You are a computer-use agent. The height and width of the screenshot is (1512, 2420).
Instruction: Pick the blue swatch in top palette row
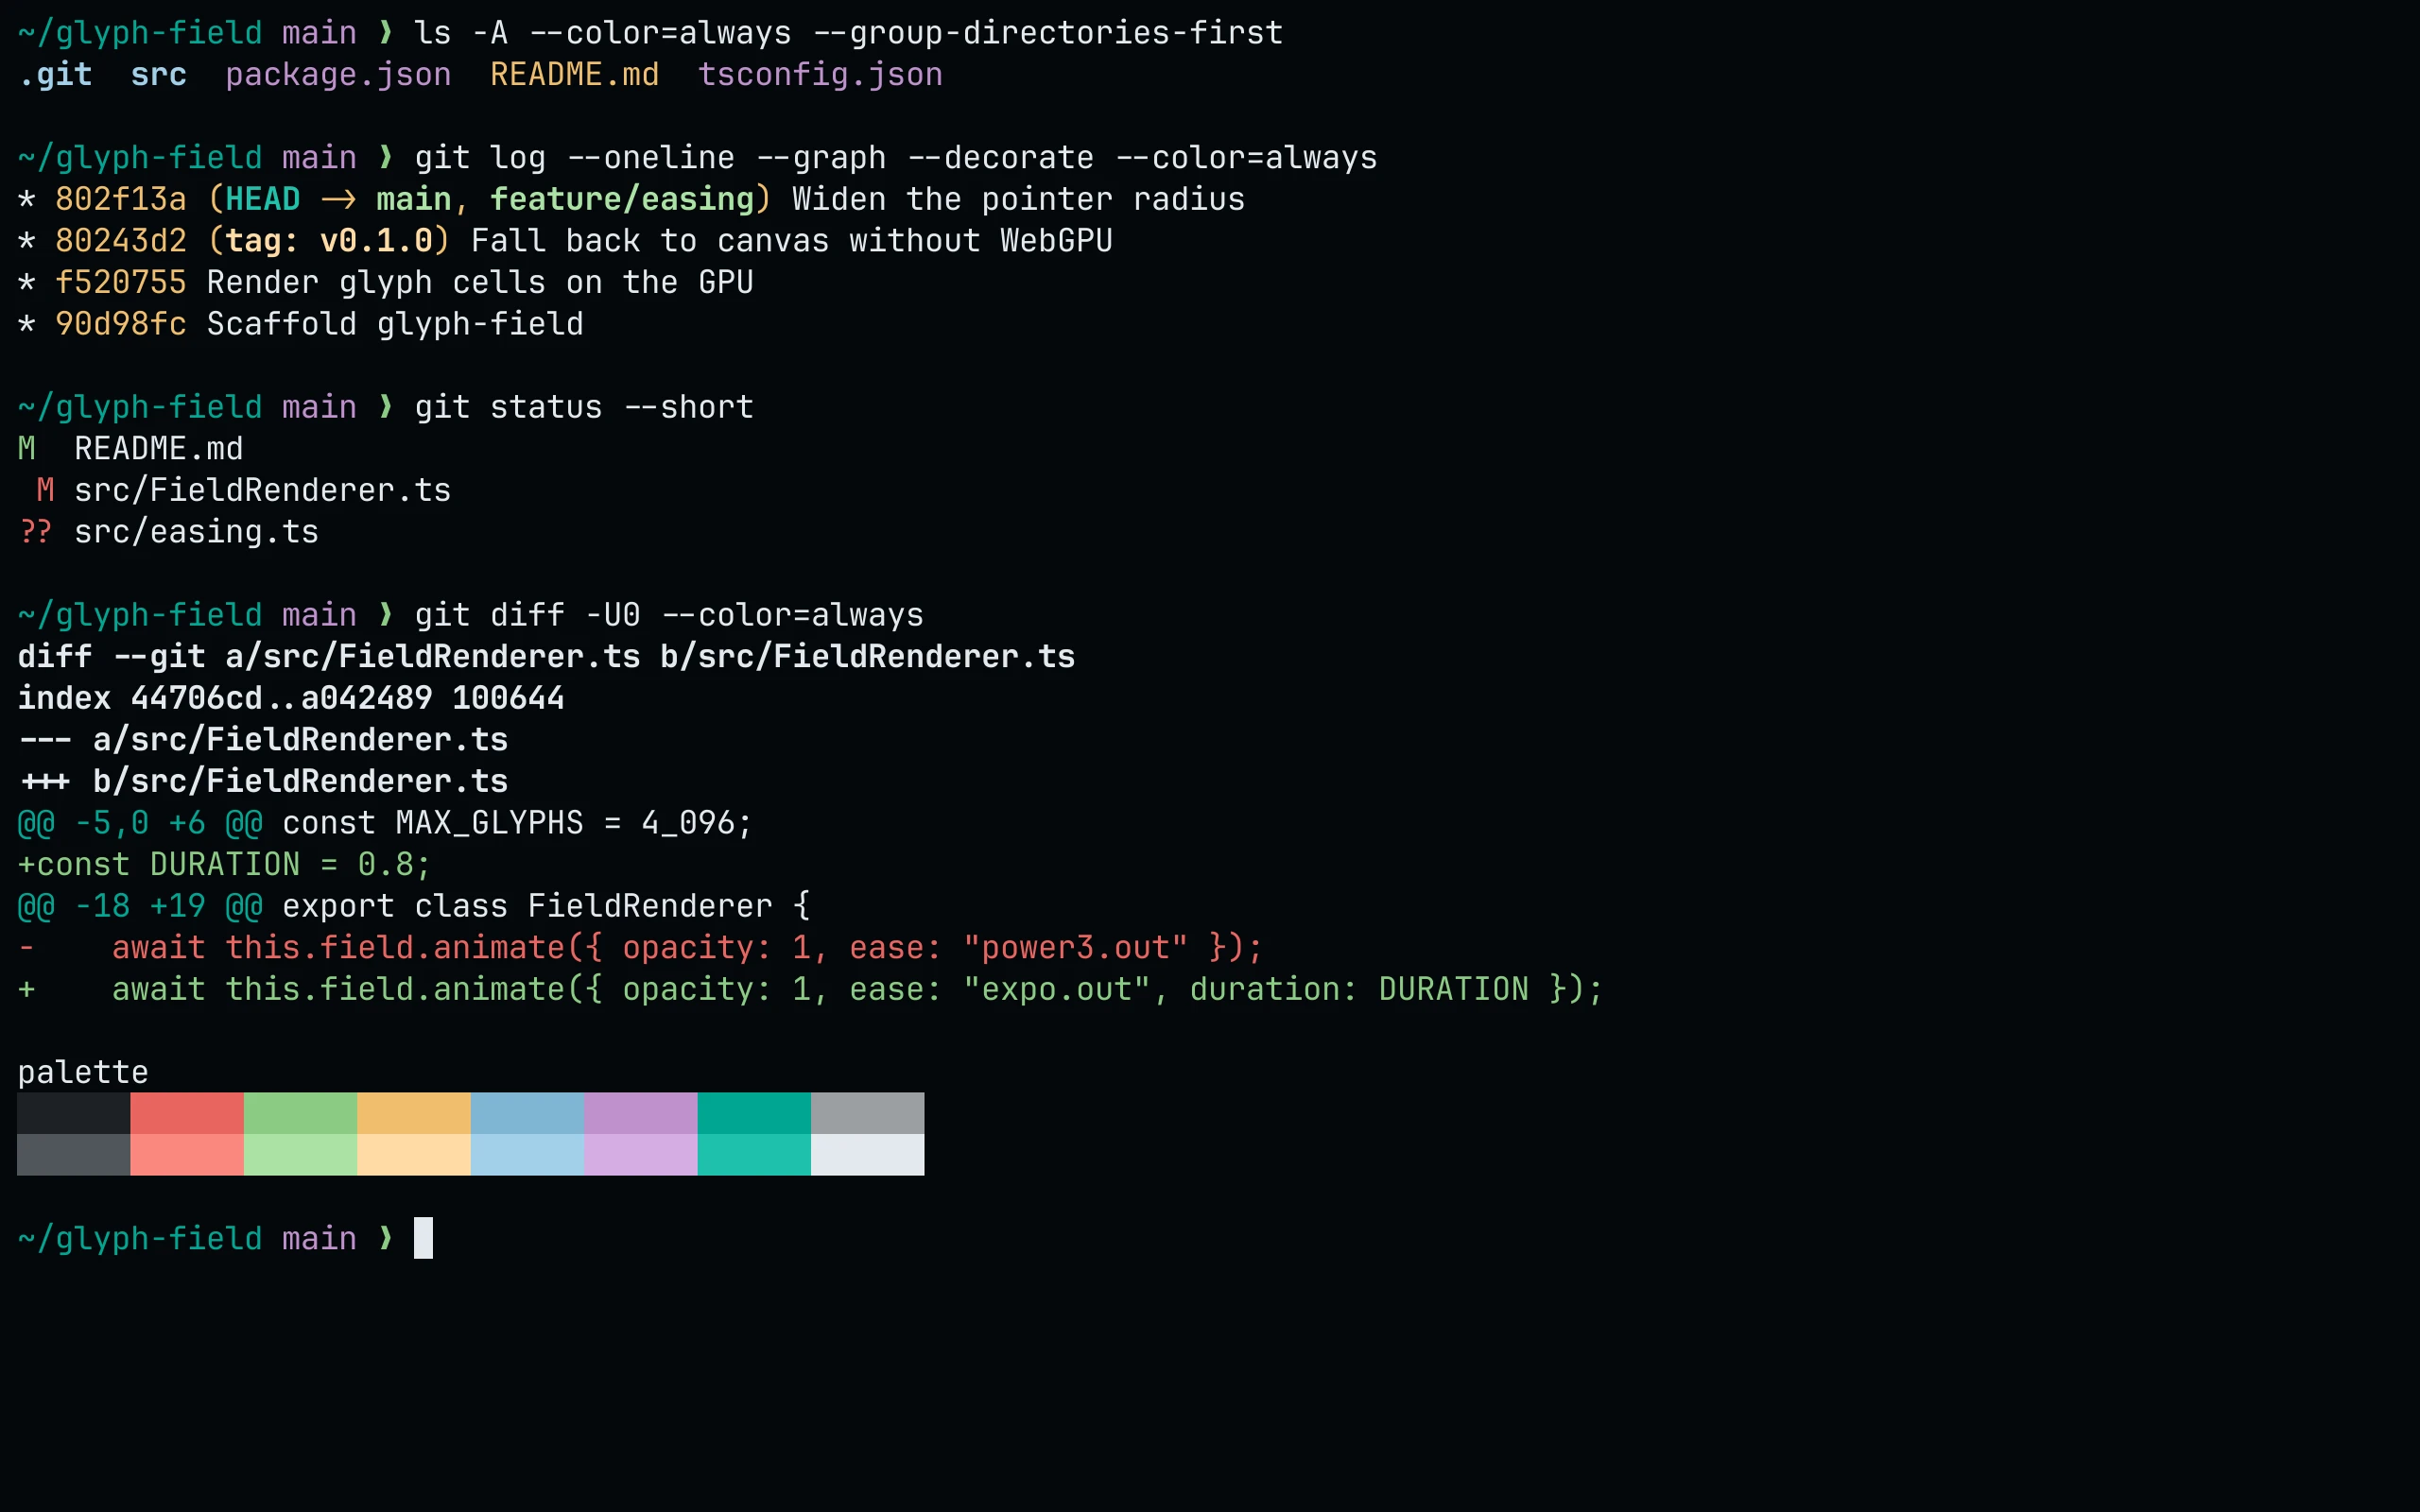pos(527,1113)
